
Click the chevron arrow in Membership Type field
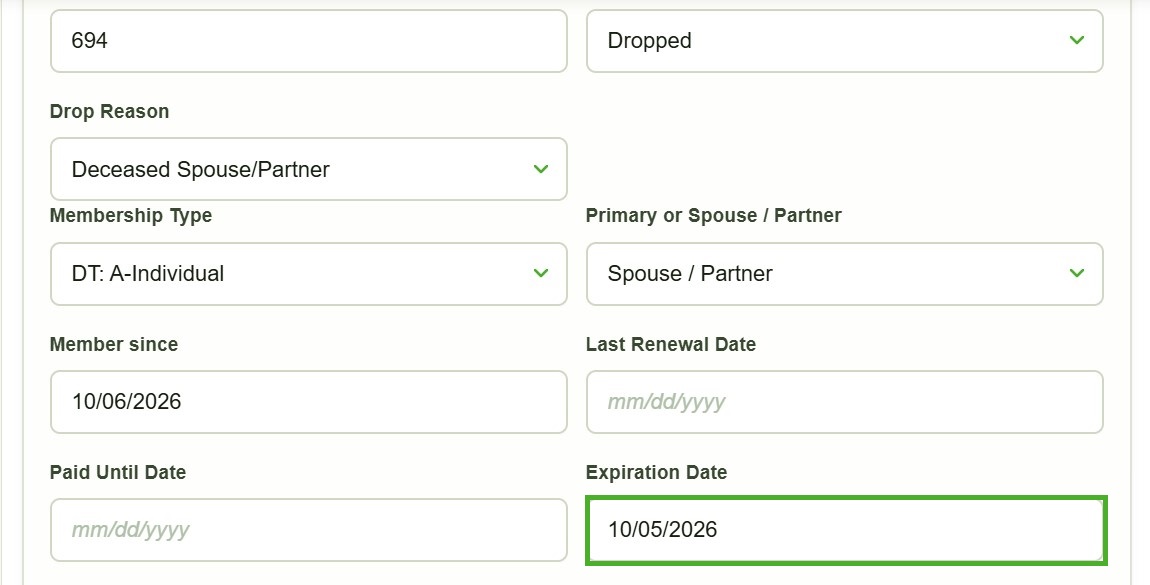coord(541,273)
